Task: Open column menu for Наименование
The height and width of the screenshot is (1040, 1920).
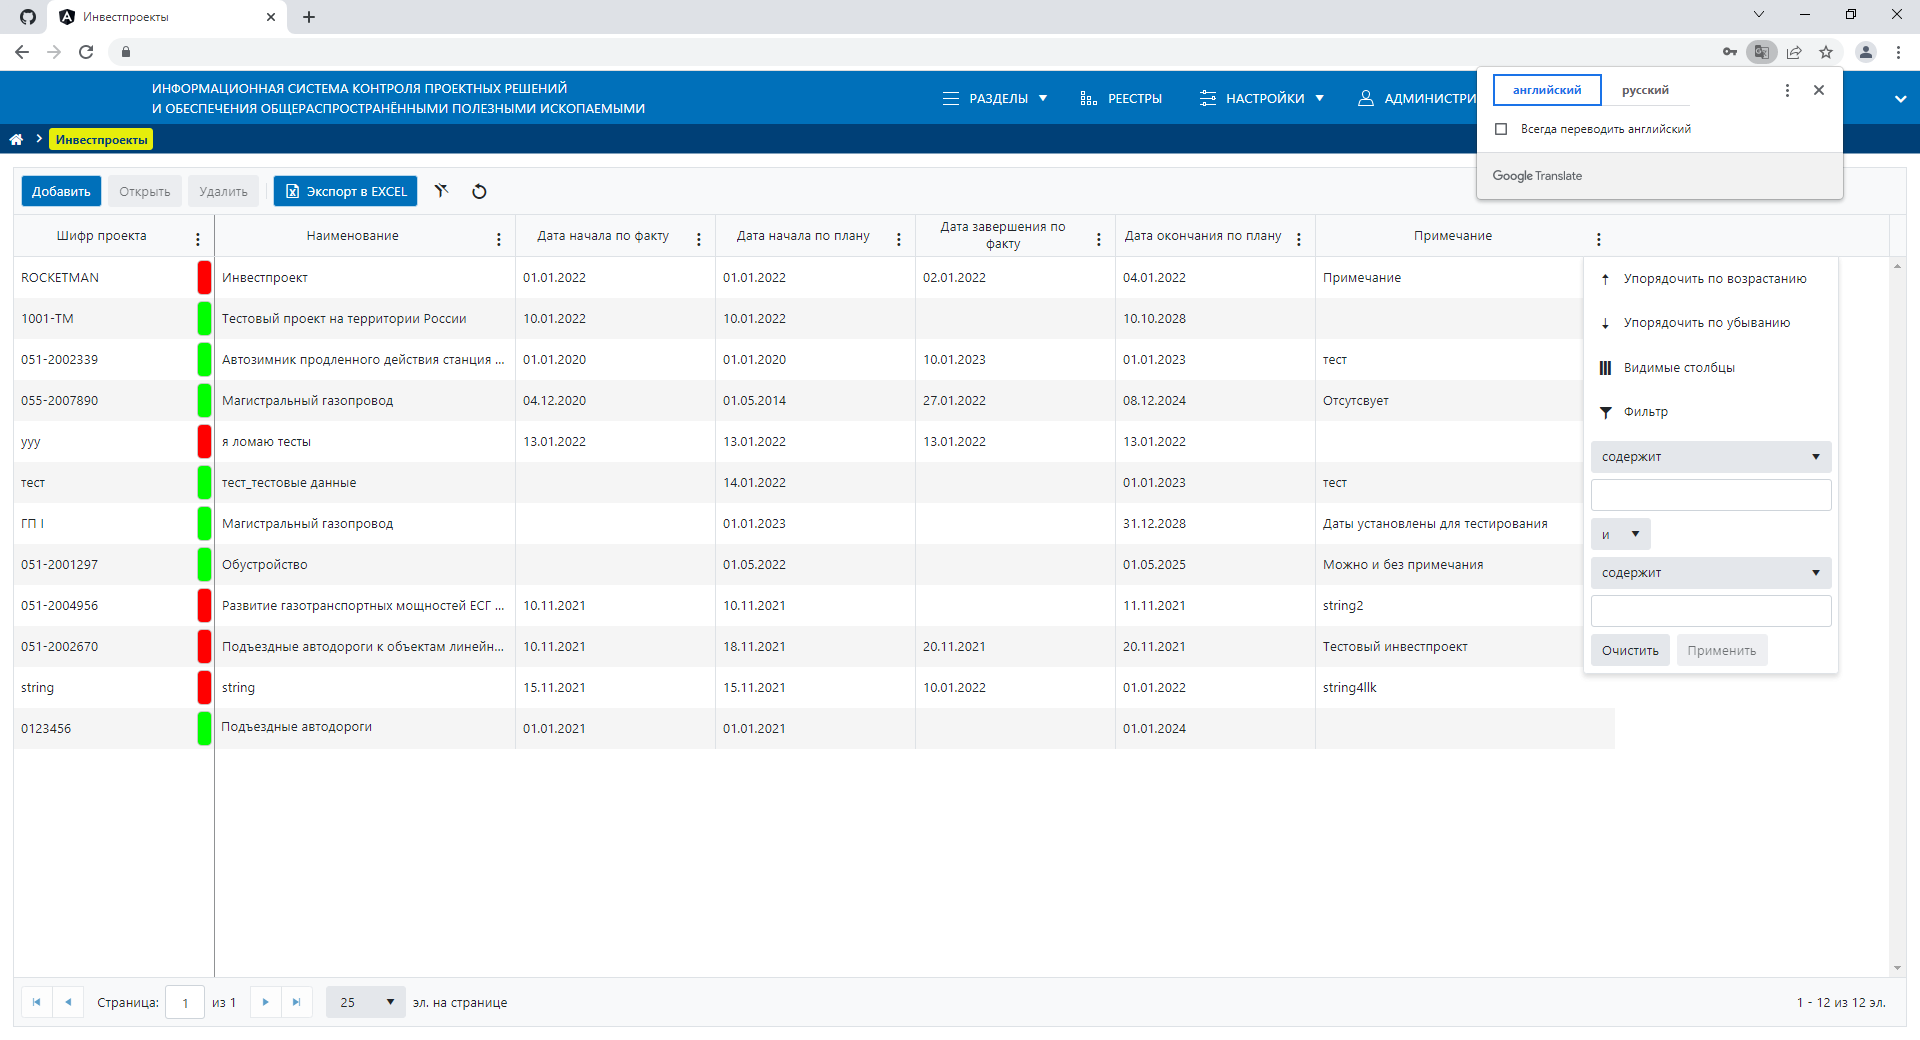Action: [x=498, y=239]
